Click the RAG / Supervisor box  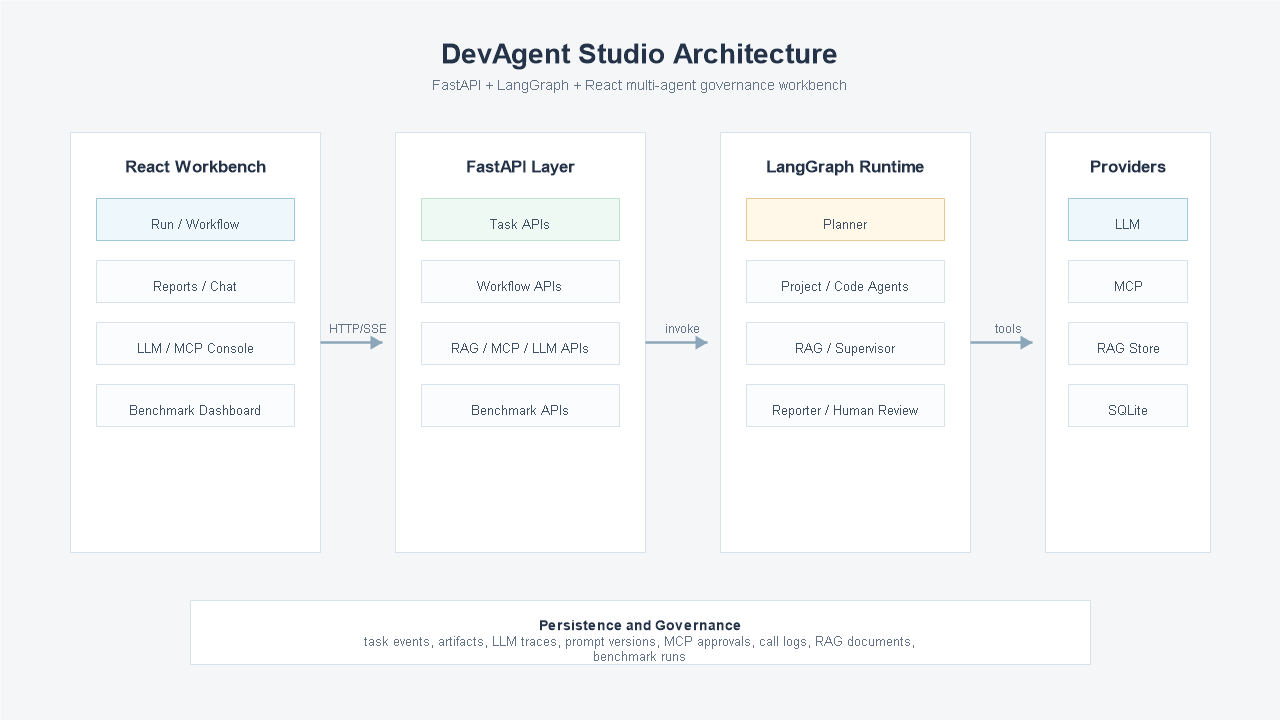[x=845, y=343]
